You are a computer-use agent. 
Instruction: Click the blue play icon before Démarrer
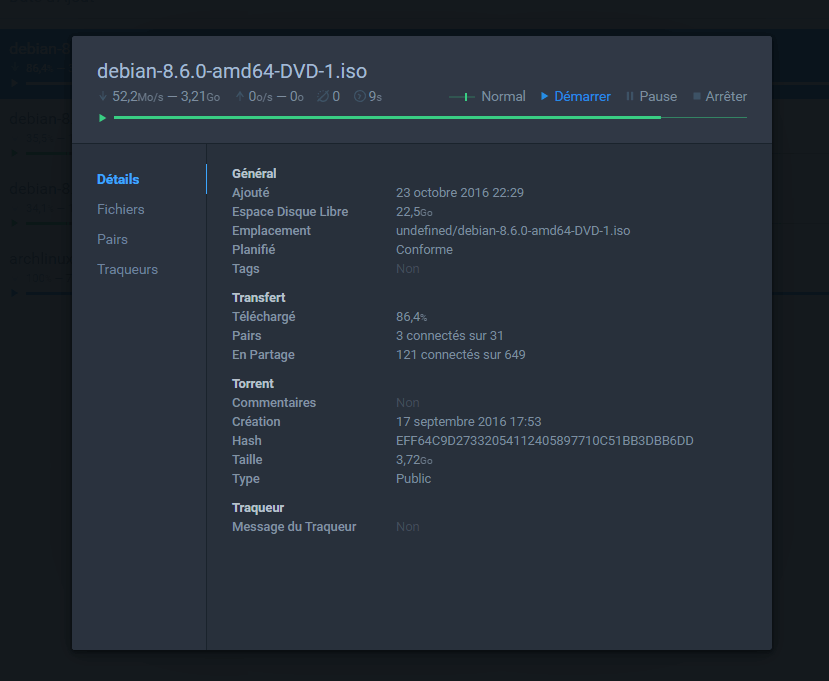(x=544, y=96)
